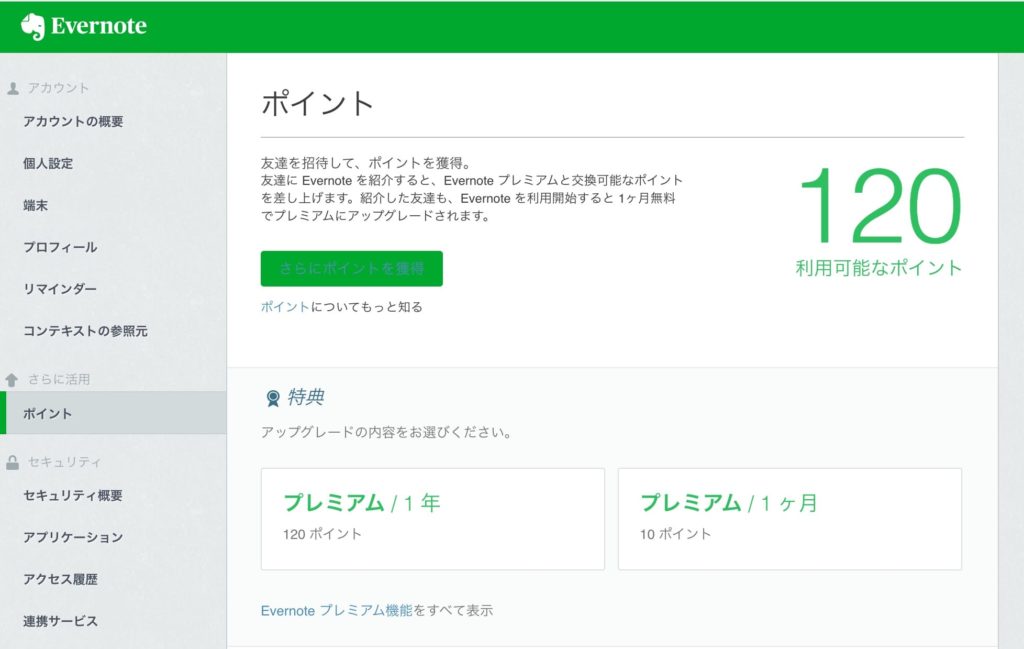The image size is (1024, 649).
Task: Choose the プレミアム / 1 年 reward card
Action: point(432,519)
